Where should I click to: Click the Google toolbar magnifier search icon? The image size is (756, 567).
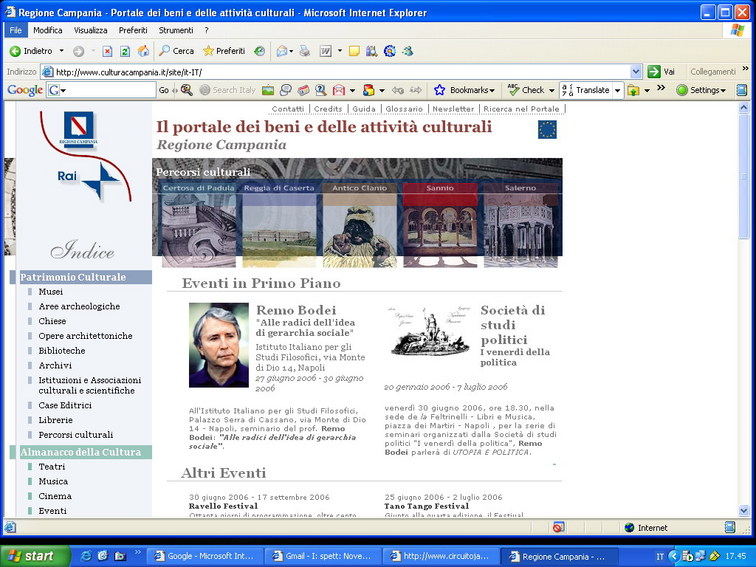[x=187, y=90]
